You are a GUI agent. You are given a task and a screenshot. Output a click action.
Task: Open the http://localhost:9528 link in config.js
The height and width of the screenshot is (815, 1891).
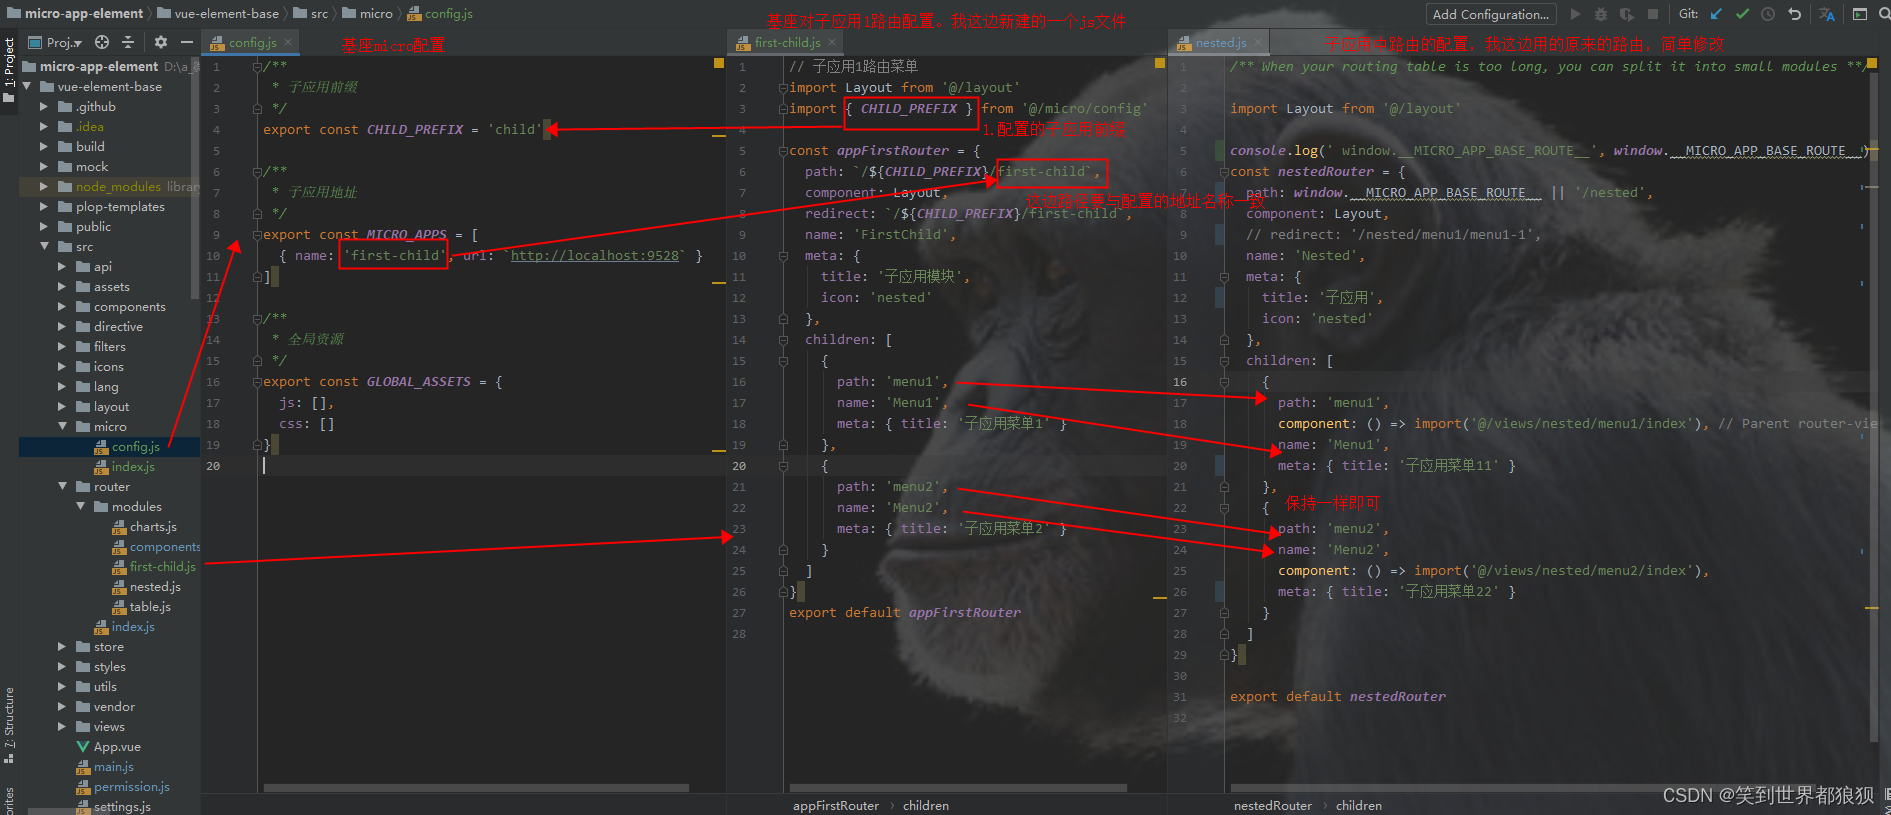[595, 256]
